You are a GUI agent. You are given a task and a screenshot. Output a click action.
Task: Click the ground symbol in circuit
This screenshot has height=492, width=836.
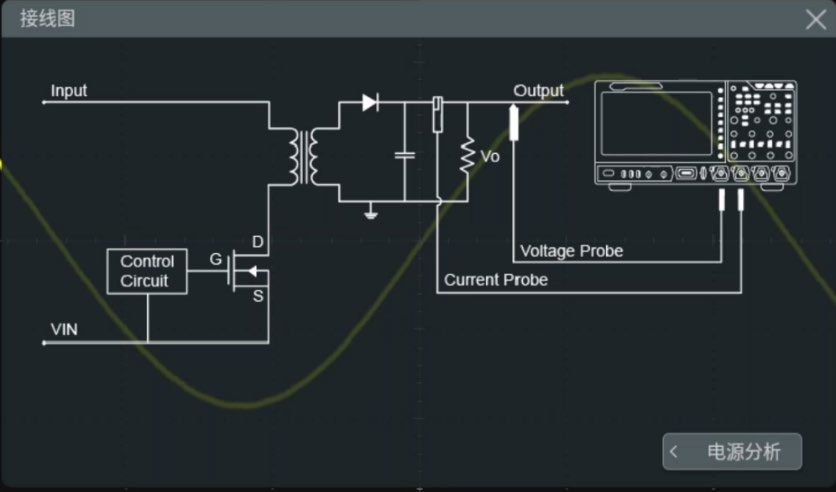click(x=371, y=212)
